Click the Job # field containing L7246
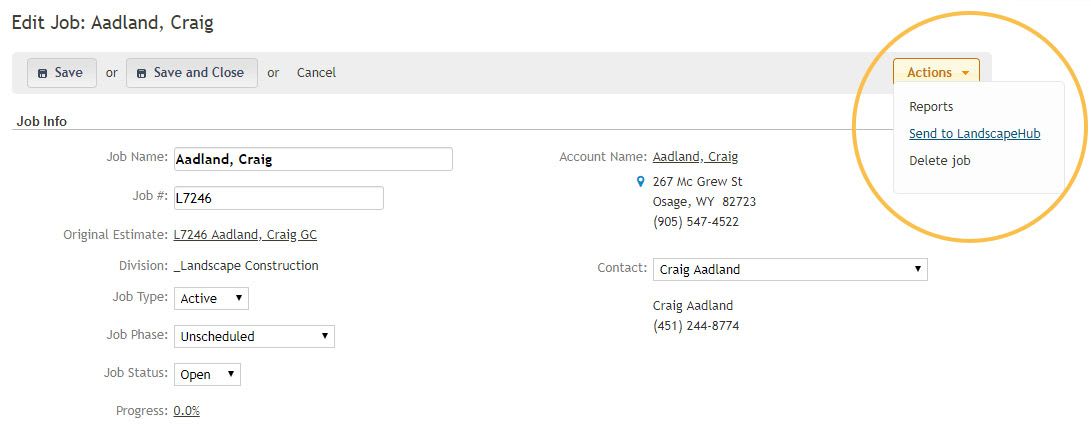 coord(278,198)
